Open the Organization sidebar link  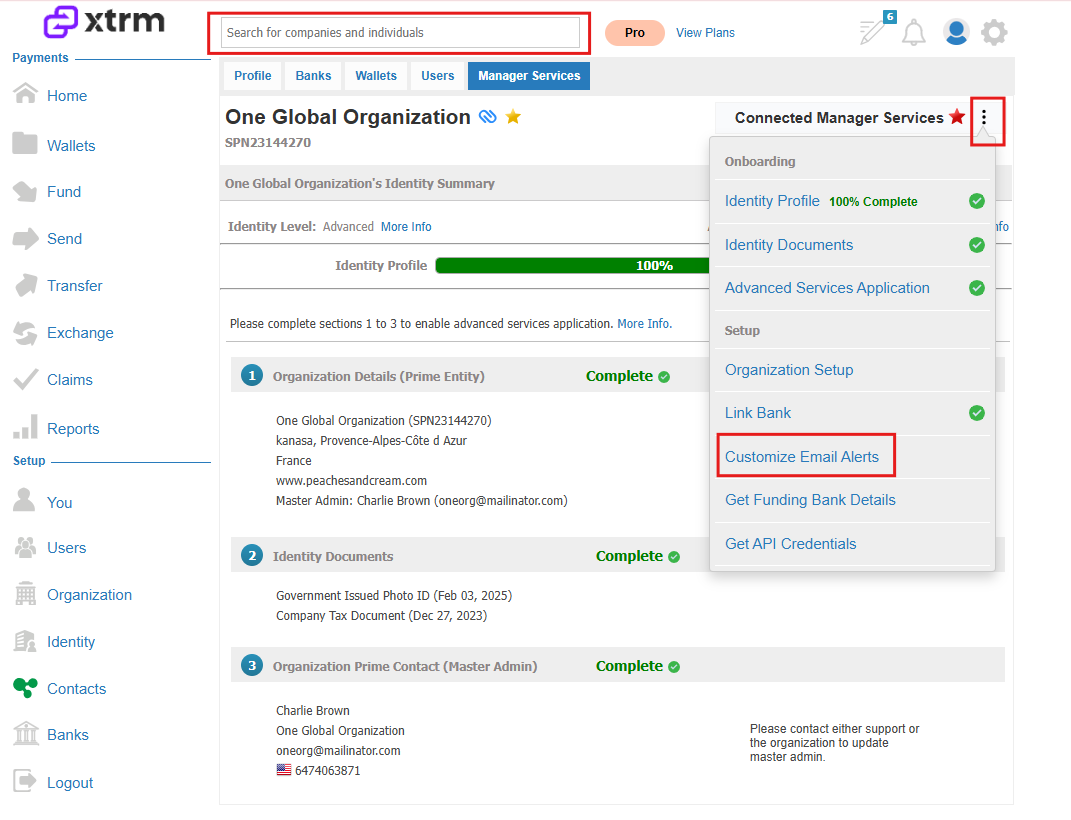89,595
